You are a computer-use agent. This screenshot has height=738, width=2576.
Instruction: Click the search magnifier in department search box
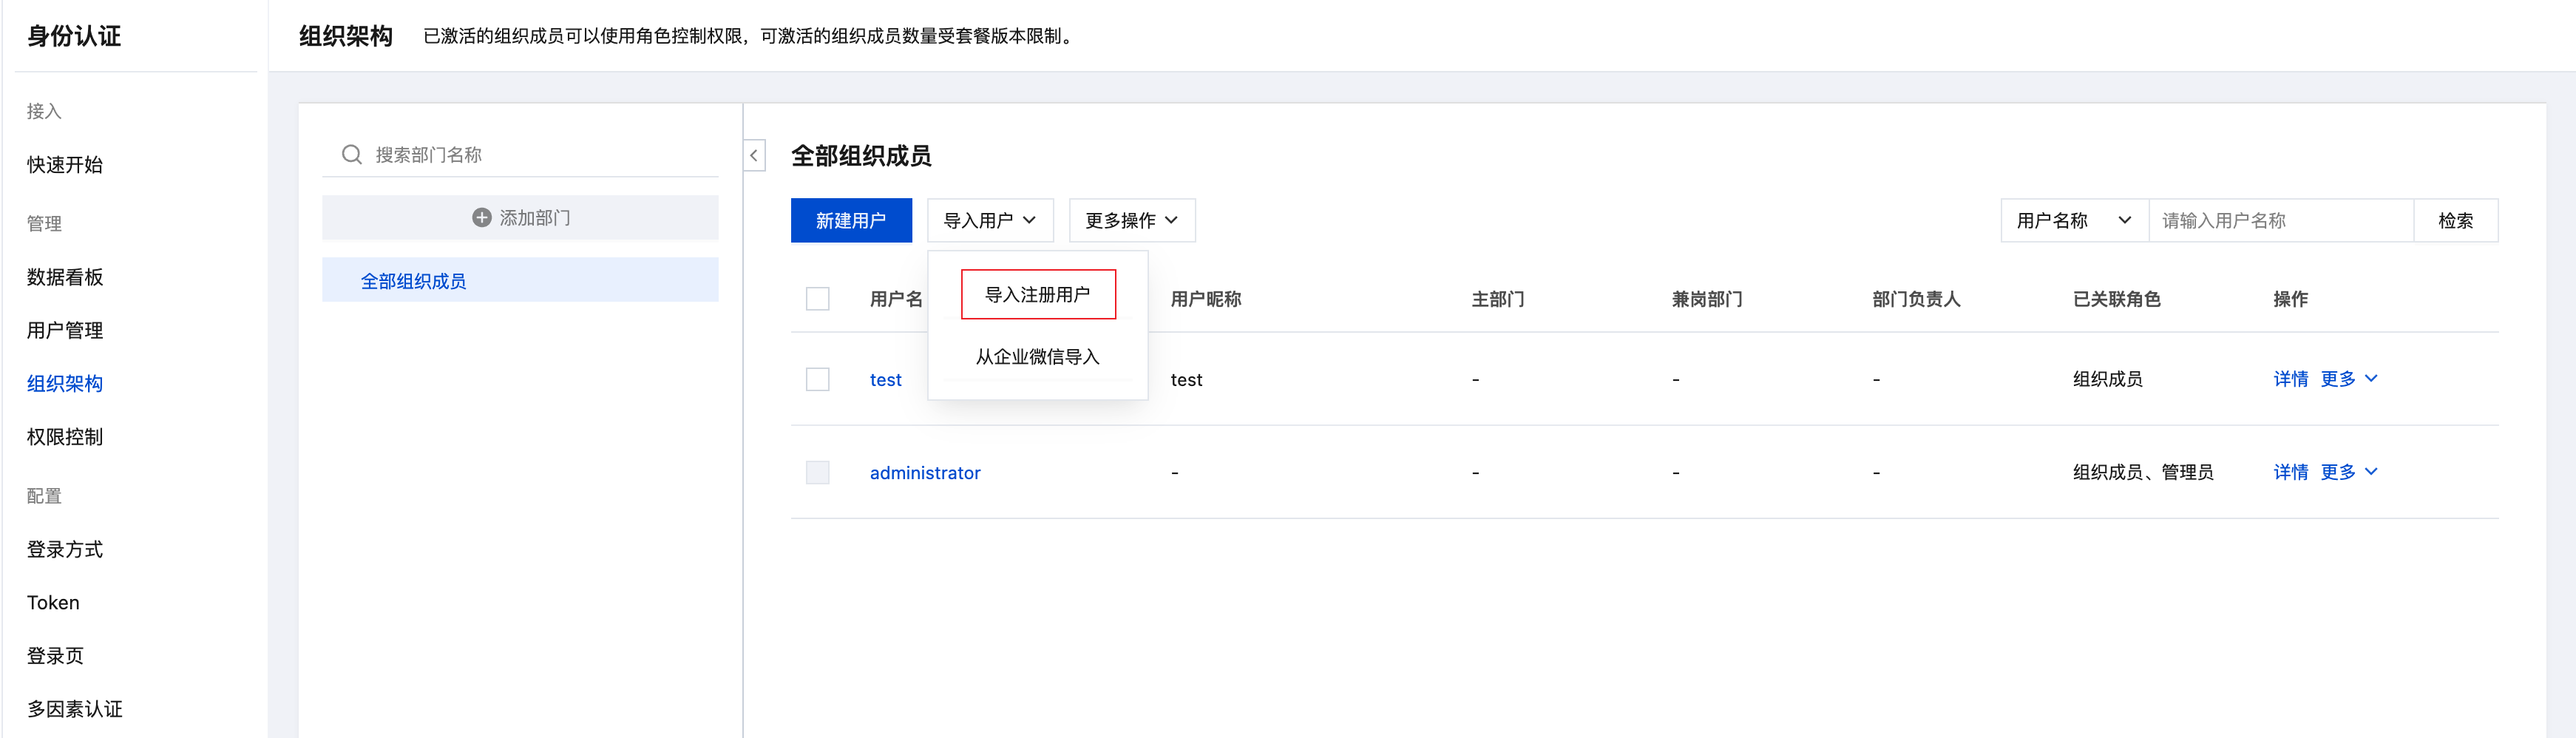click(x=351, y=154)
